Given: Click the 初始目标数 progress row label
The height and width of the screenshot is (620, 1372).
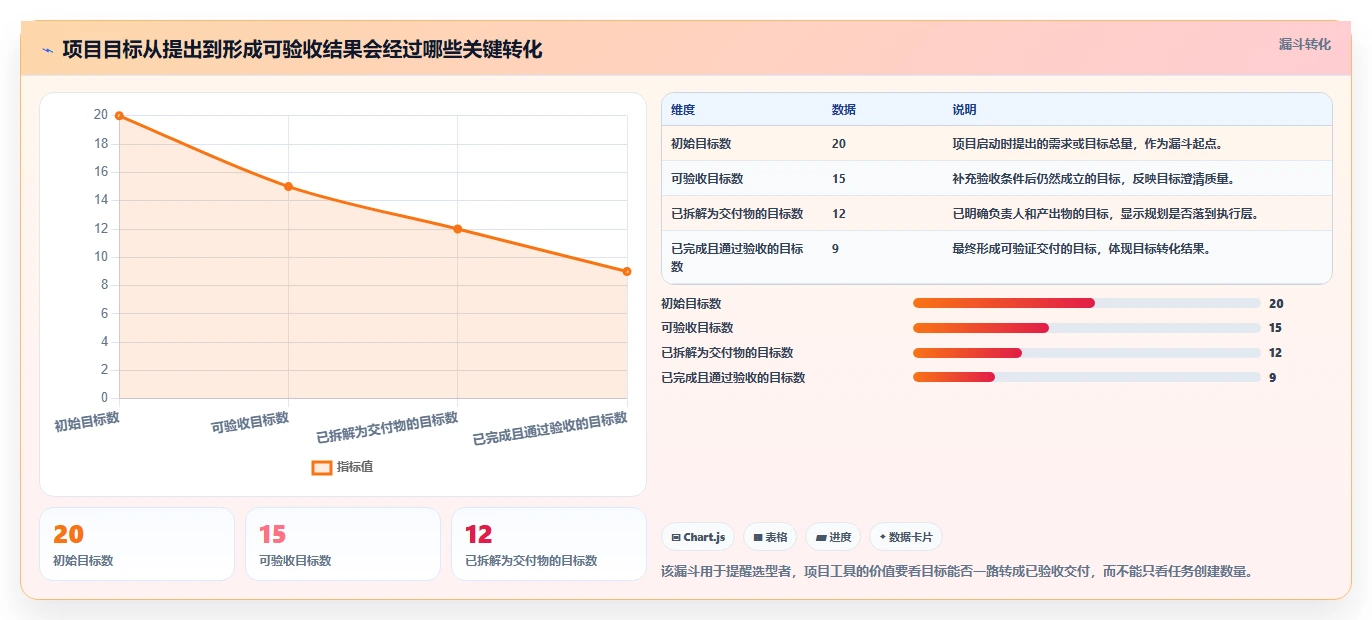Looking at the screenshot, I should (691, 304).
